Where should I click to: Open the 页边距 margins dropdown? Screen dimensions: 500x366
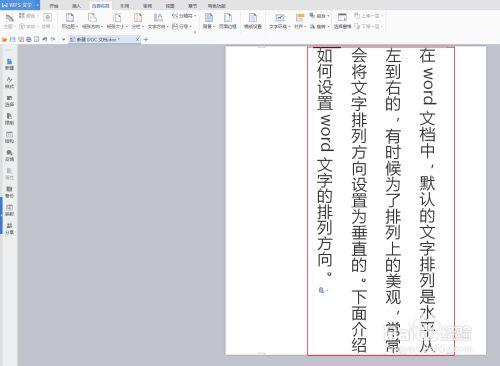click(70, 21)
